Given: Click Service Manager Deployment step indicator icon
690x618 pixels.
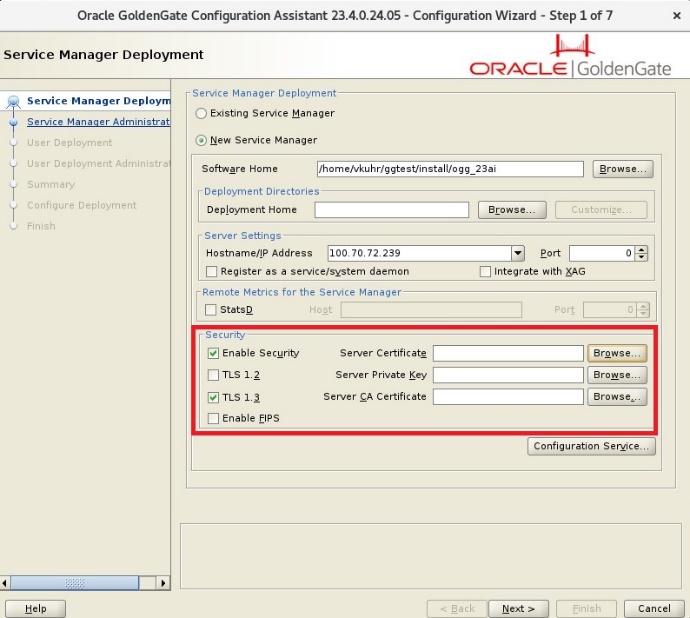Looking at the screenshot, I should click(14, 101).
